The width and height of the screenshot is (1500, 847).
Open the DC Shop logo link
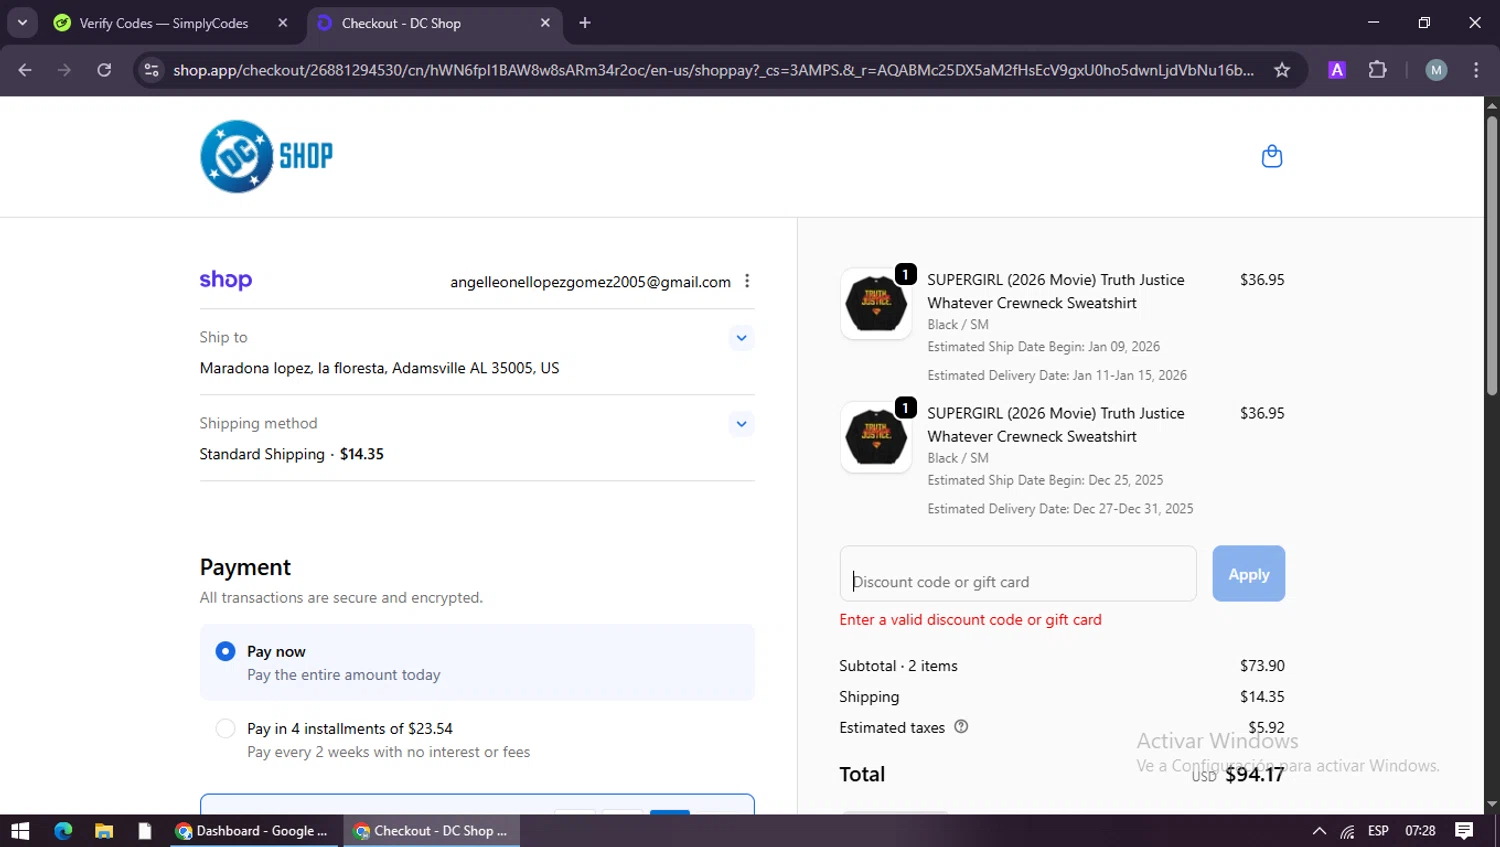(266, 156)
